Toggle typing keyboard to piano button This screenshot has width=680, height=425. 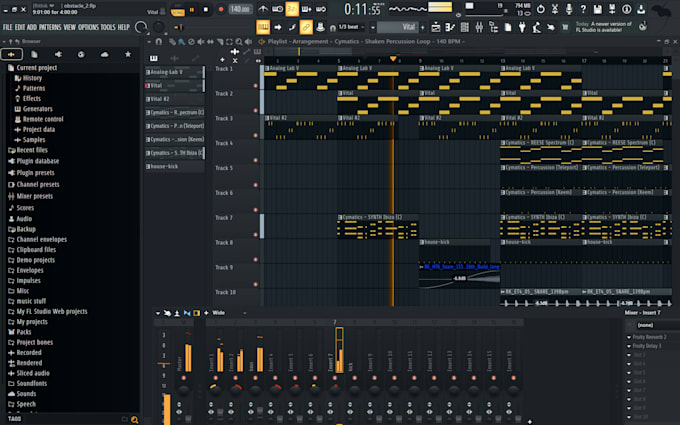coord(263,27)
